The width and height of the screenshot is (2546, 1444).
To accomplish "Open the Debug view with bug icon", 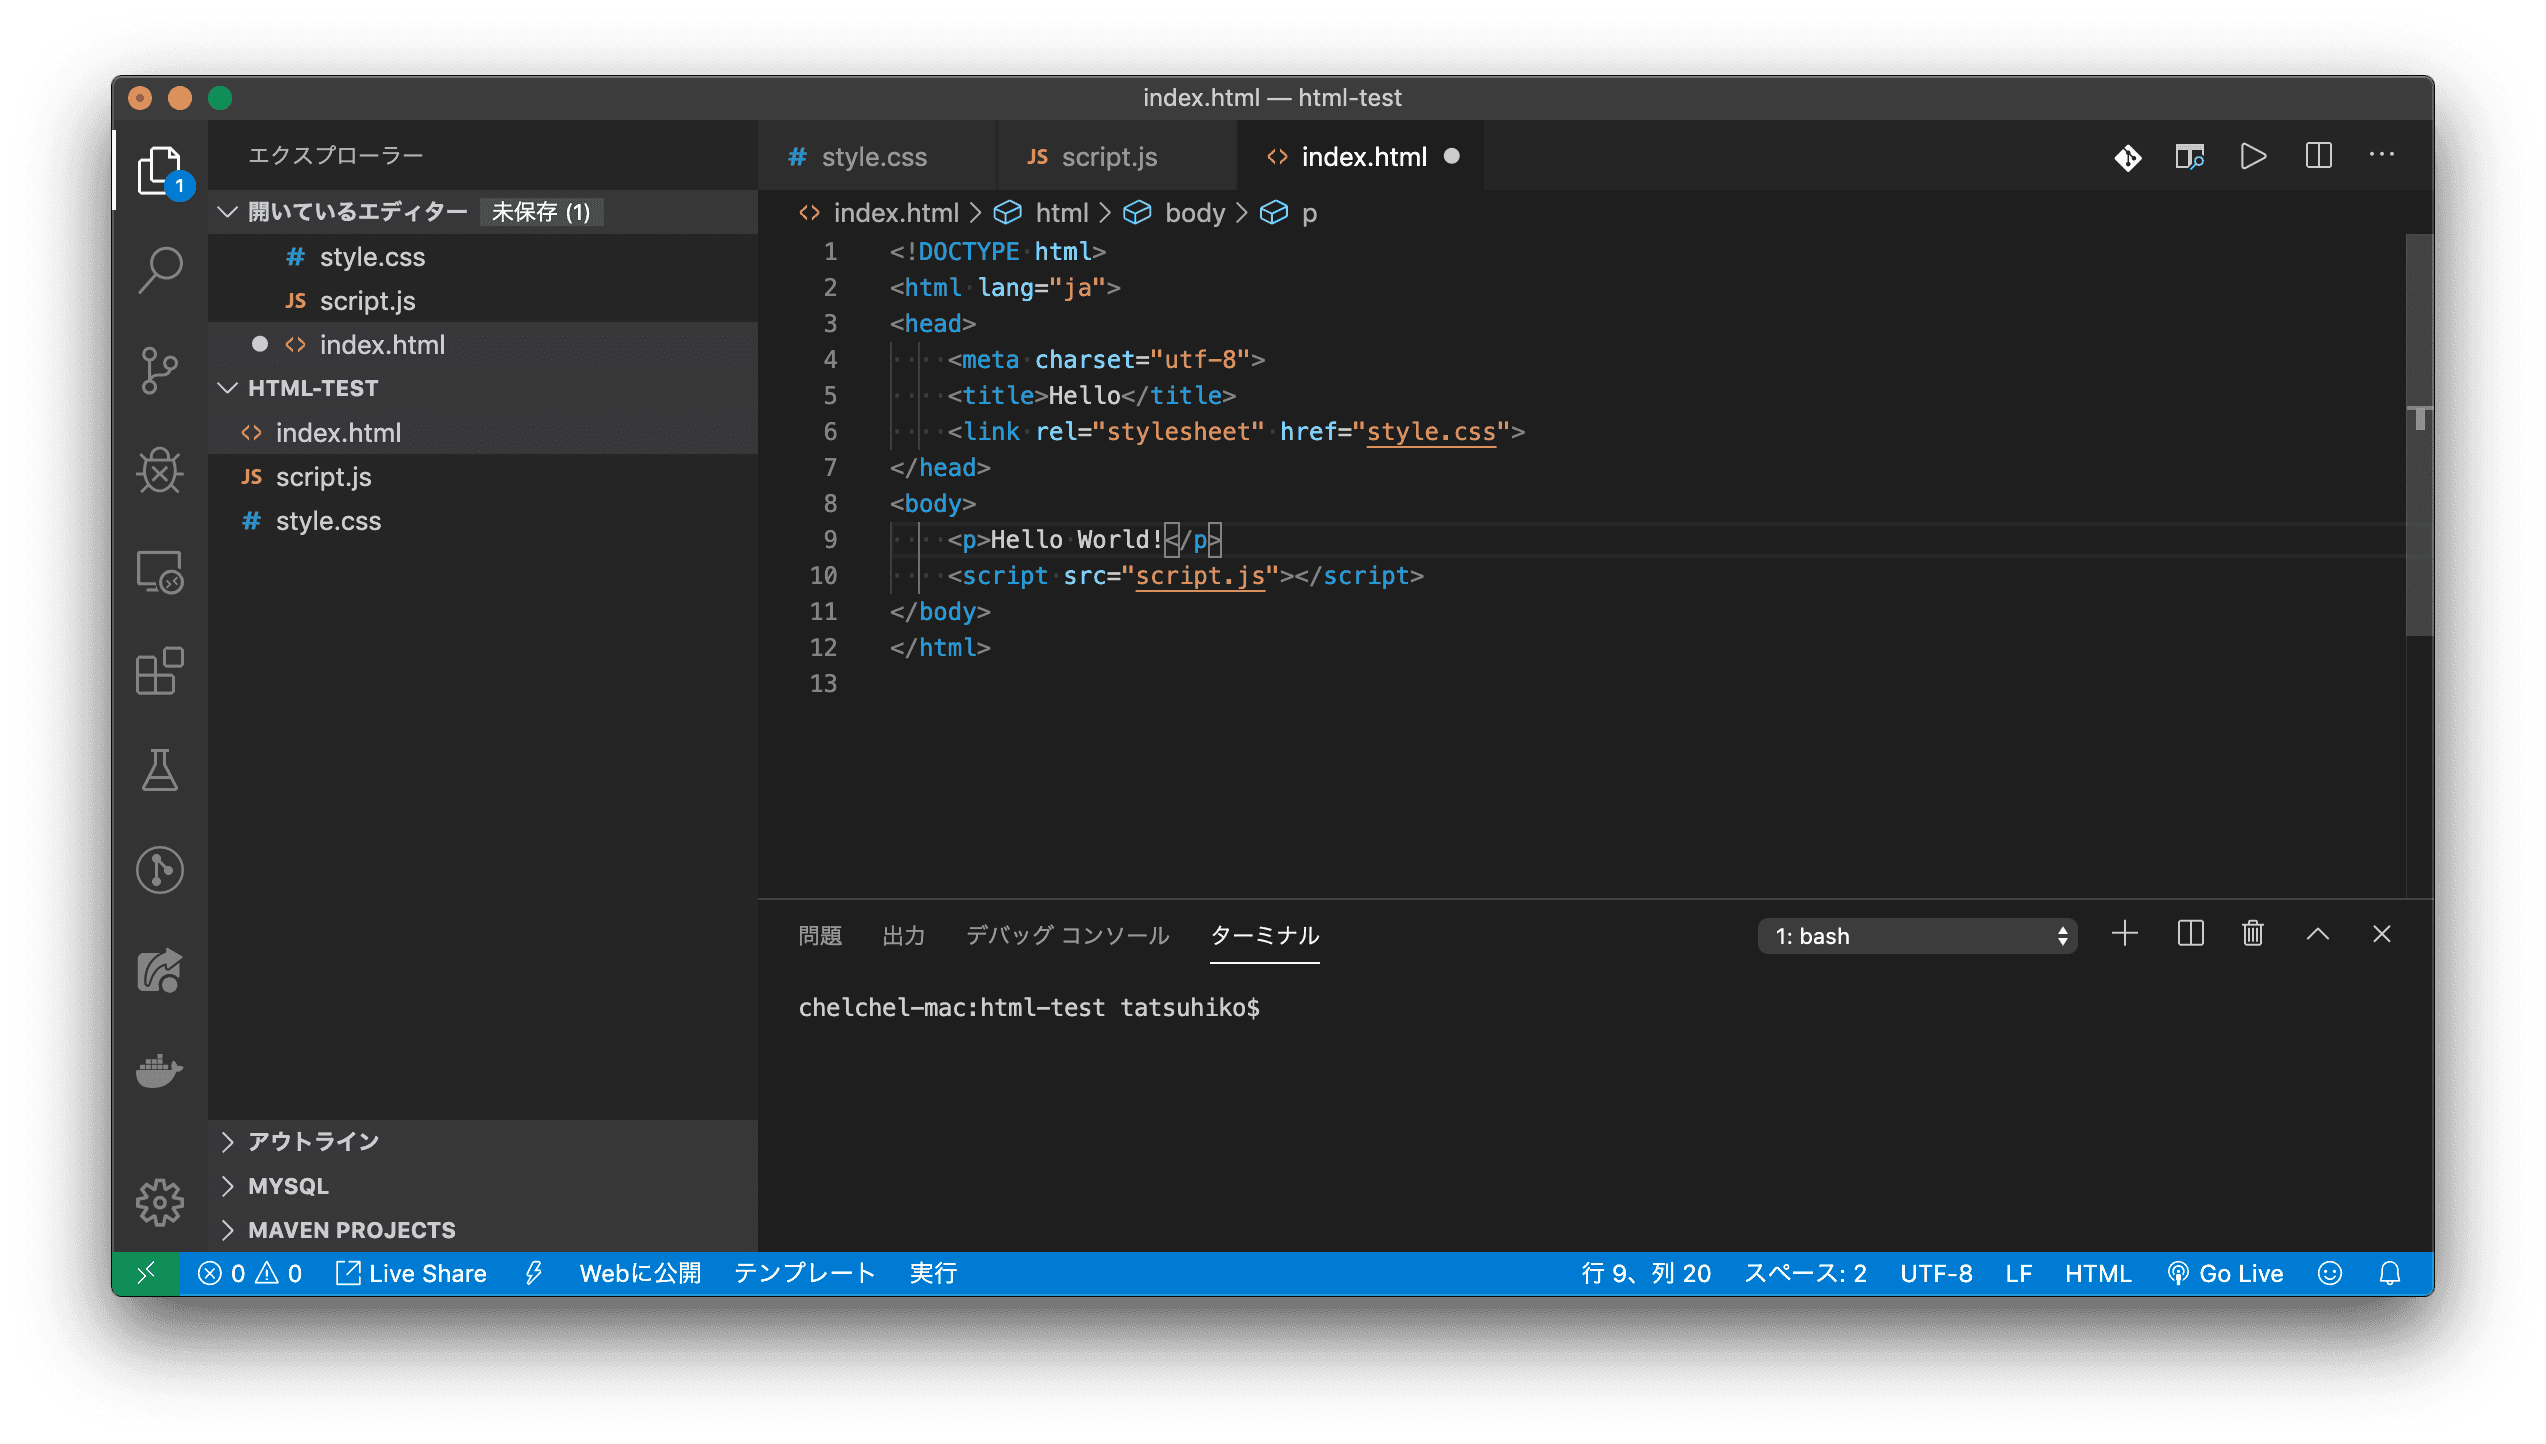I will 160,470.
